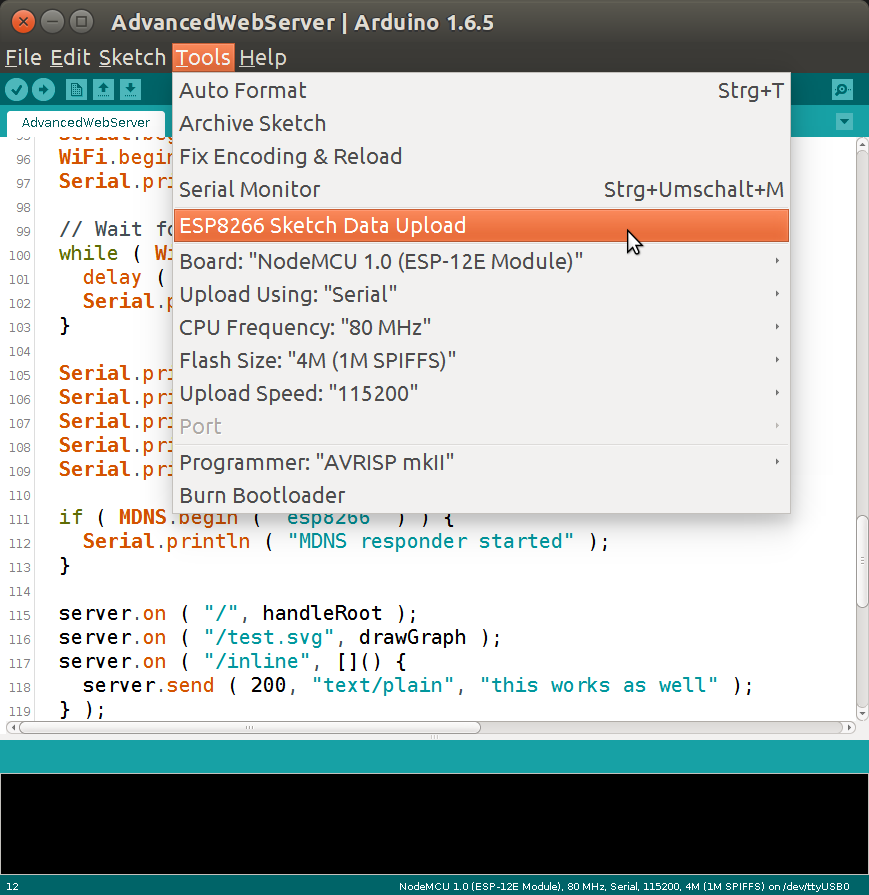The width and height of the screenshot is (869, 895).
Task: Open a sketch using the Open arrow icon
Action: coord(103,90)
